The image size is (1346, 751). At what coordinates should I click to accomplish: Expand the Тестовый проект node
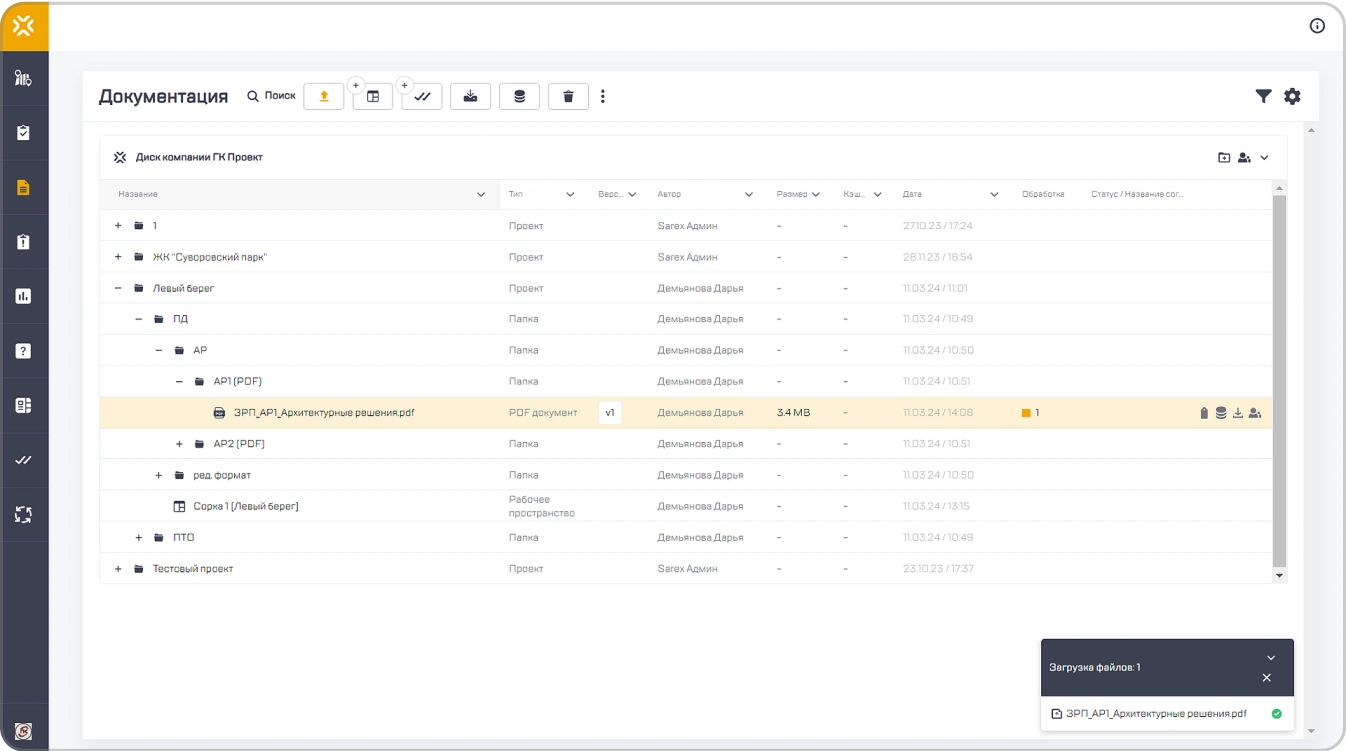[118, 569]
